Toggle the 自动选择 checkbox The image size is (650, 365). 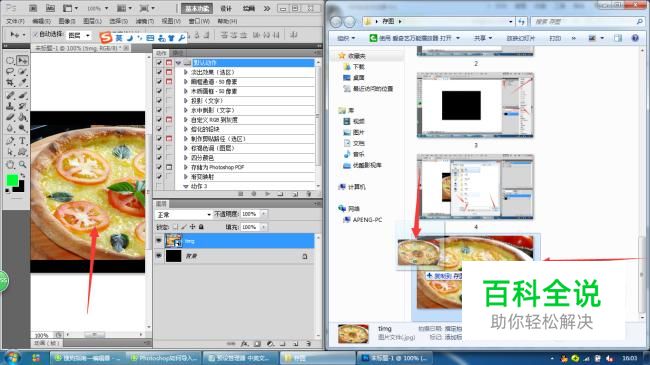tap(35, 35)
